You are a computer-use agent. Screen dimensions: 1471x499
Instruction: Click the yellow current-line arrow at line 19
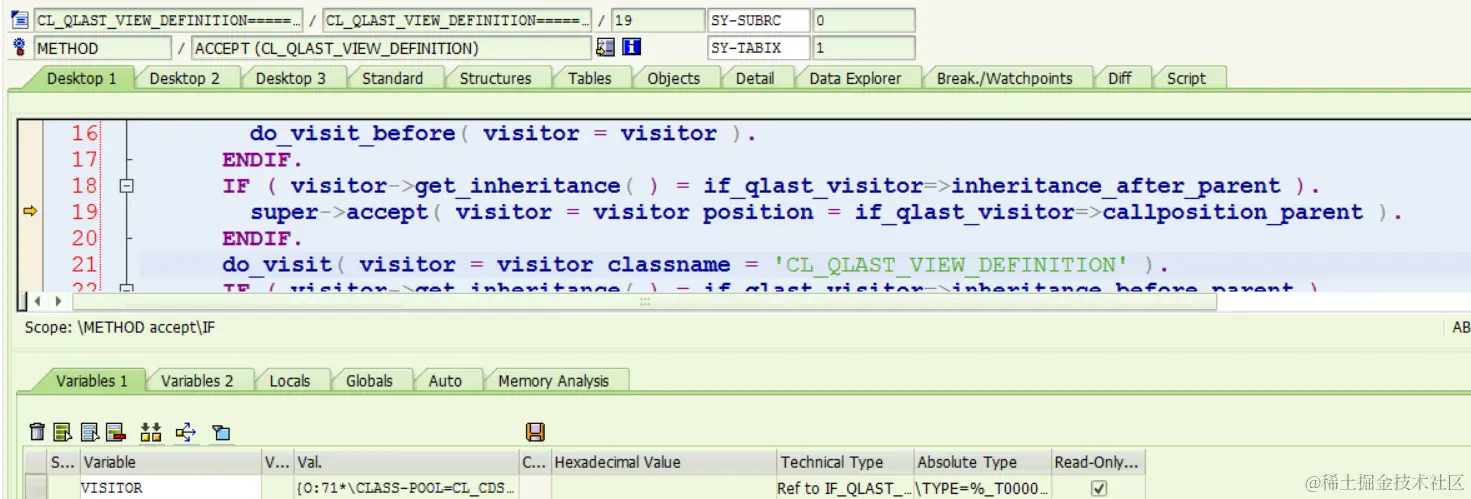point(29,211)
